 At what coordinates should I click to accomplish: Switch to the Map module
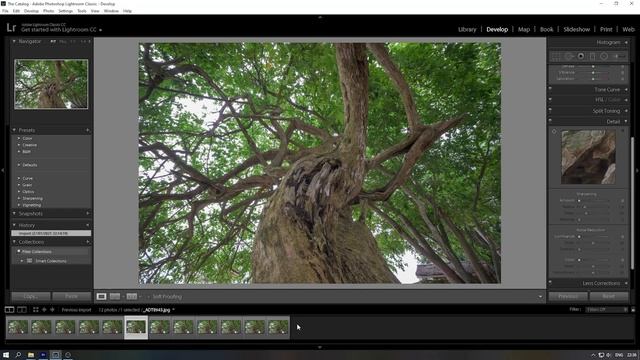point(524,29)
